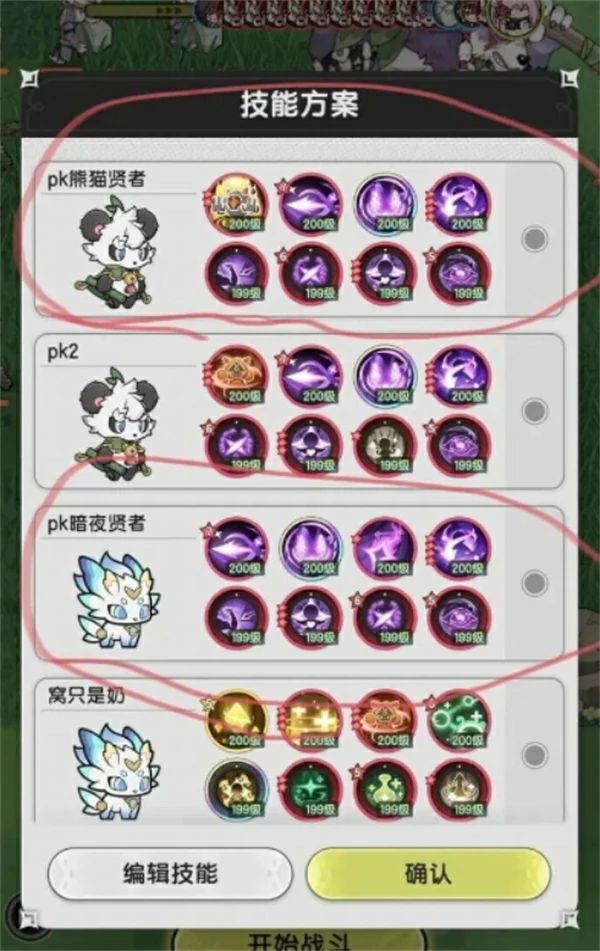Tap the purple eye skill icon in pk熊猫贤者
Screen dimensions: 600x951
[459, 274]
